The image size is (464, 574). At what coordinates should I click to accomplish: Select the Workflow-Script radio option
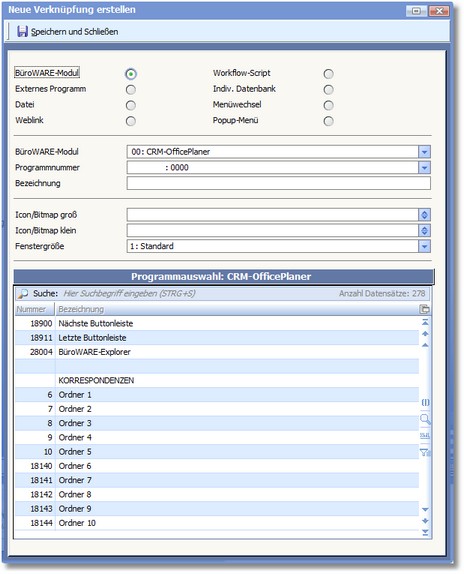coord(328,74)
